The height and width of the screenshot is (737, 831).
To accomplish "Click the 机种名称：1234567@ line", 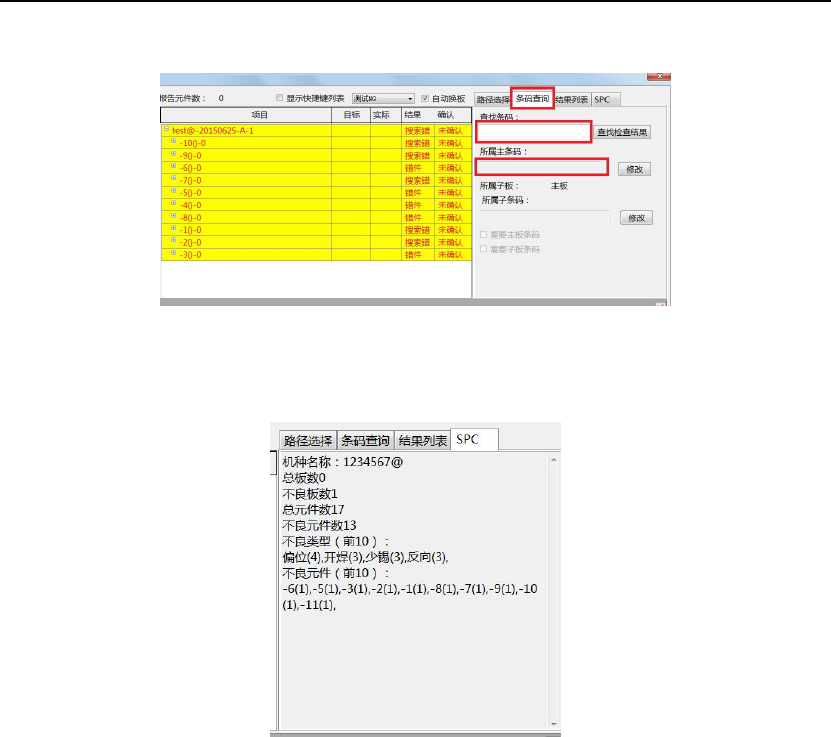I will click(x=342, y=462).
